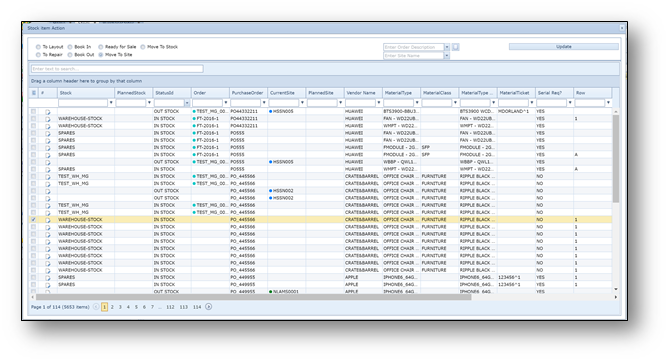This screenshot has width=670, height=363.
Task: Click the horizontal scrollbar thumb of grid
Action: 253,297
